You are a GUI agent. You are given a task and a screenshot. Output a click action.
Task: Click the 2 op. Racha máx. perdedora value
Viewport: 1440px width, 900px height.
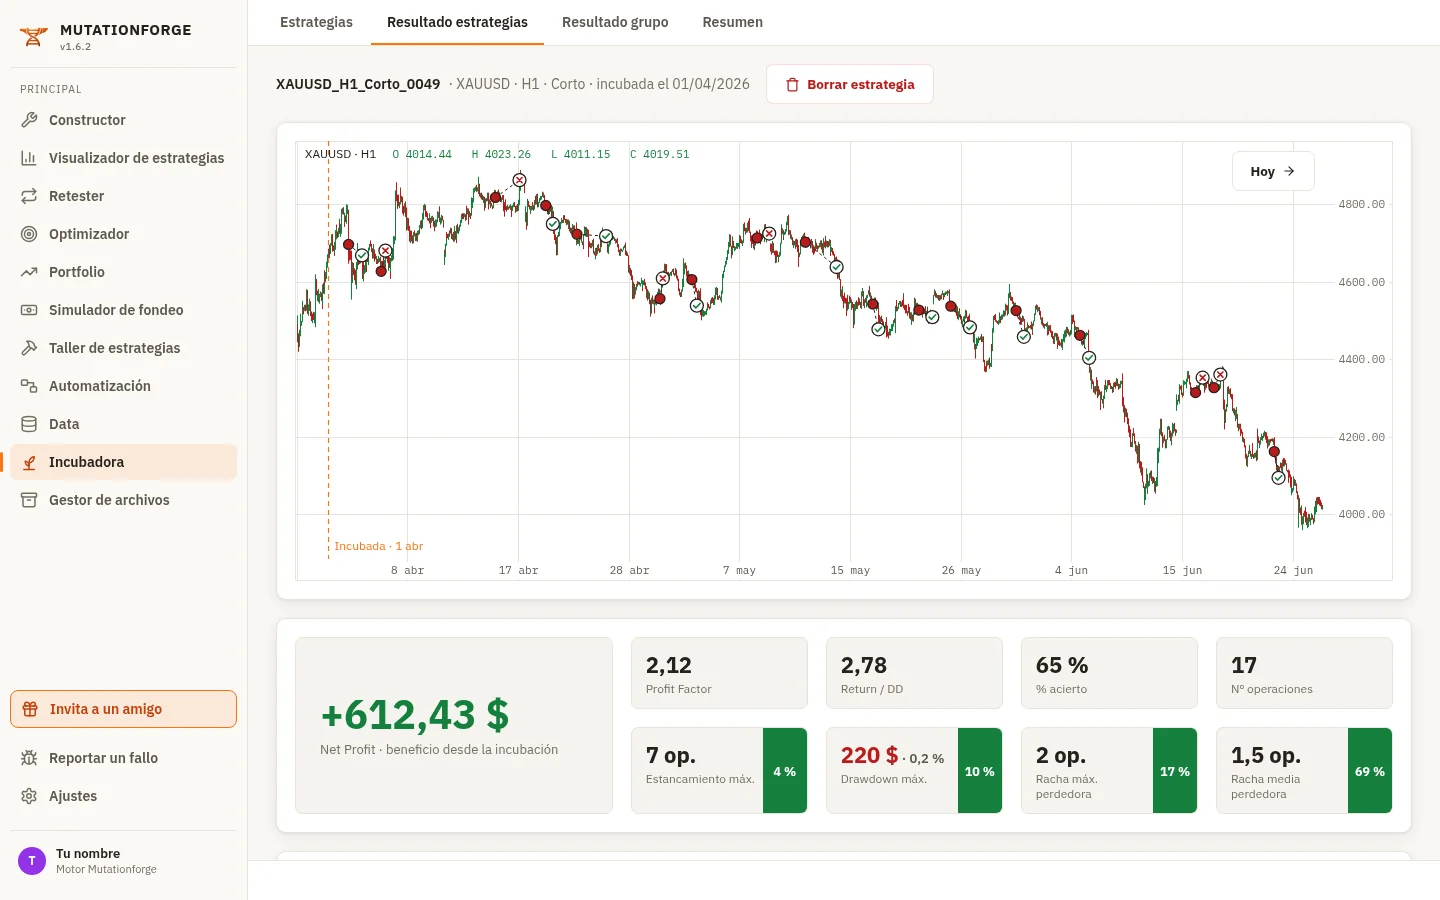pos(1061,755)
